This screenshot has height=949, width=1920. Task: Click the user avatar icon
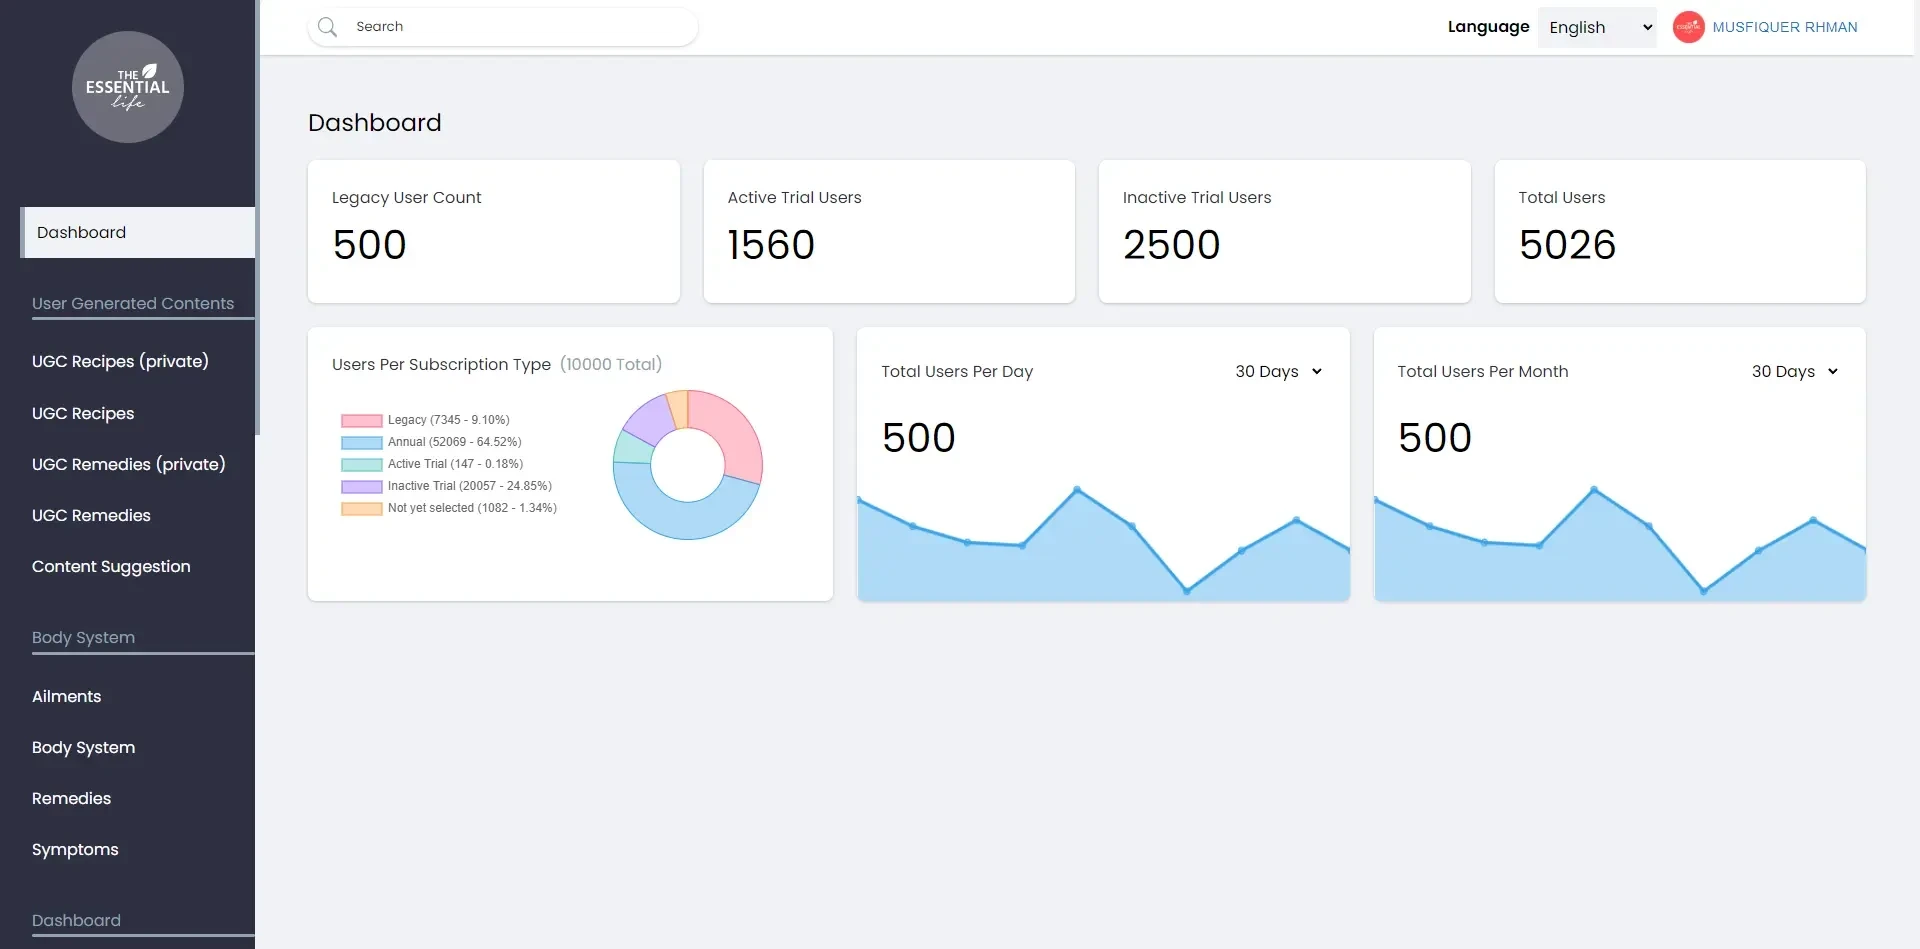click(x=1688, y=27)
